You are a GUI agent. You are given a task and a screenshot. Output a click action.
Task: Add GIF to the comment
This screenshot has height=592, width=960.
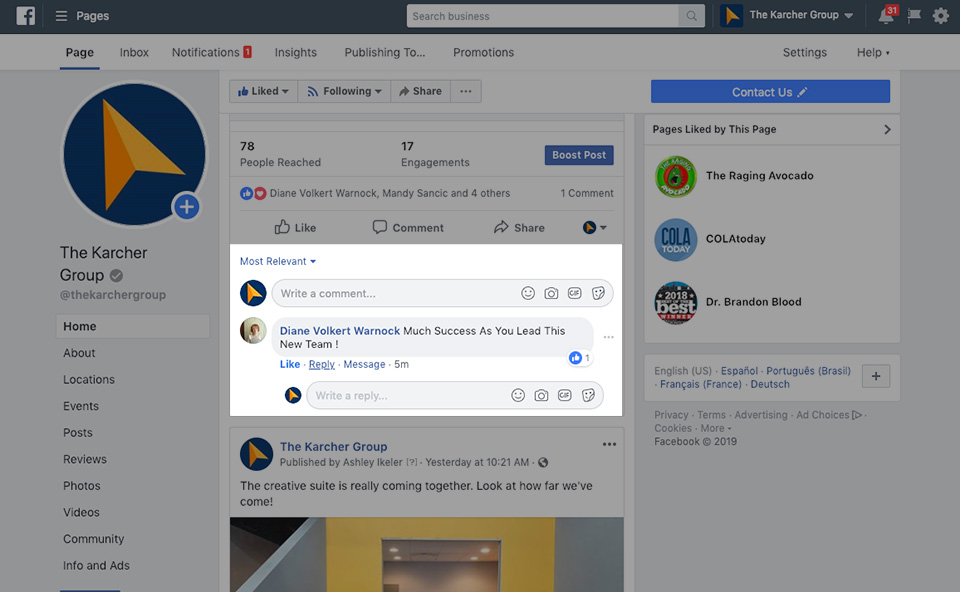(574, 293)
